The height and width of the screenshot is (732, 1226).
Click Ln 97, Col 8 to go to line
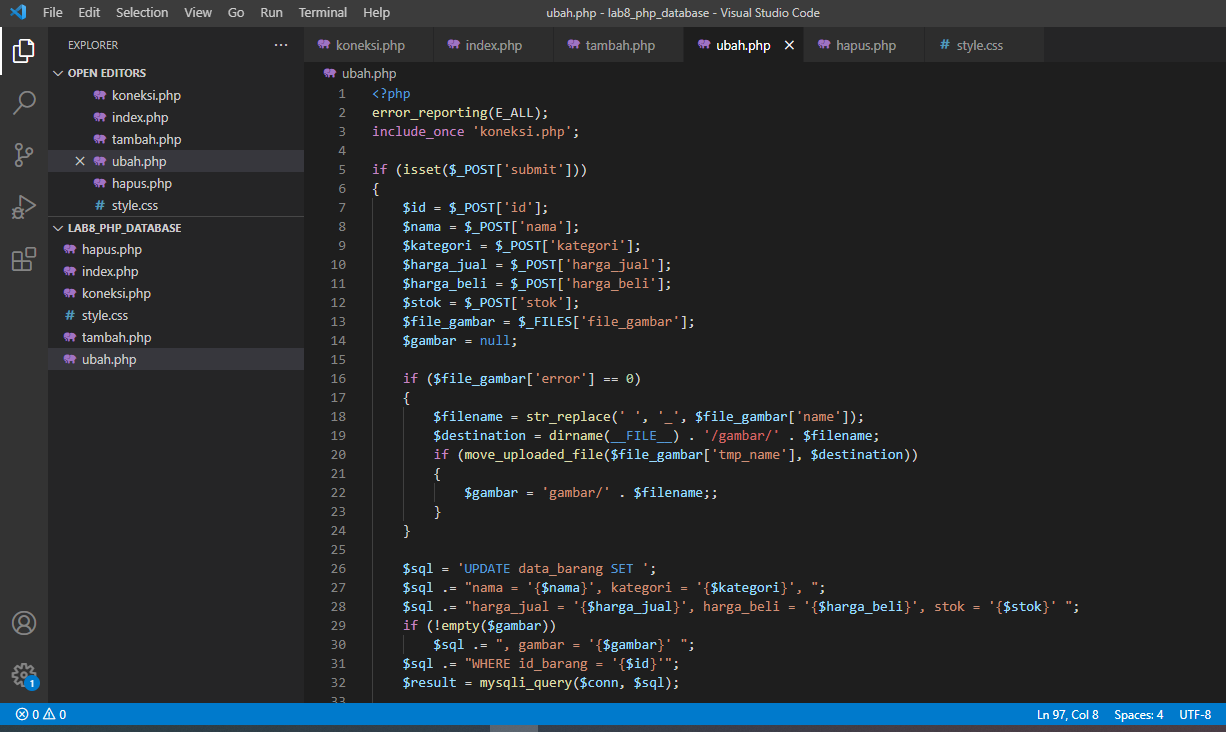[1067, 714]
